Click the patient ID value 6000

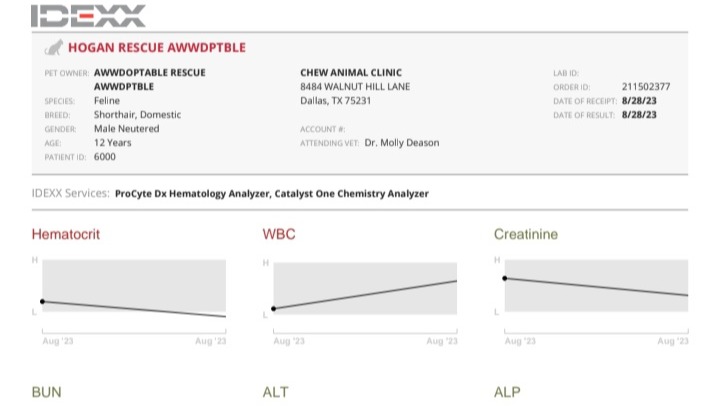[x=105, y=157]
